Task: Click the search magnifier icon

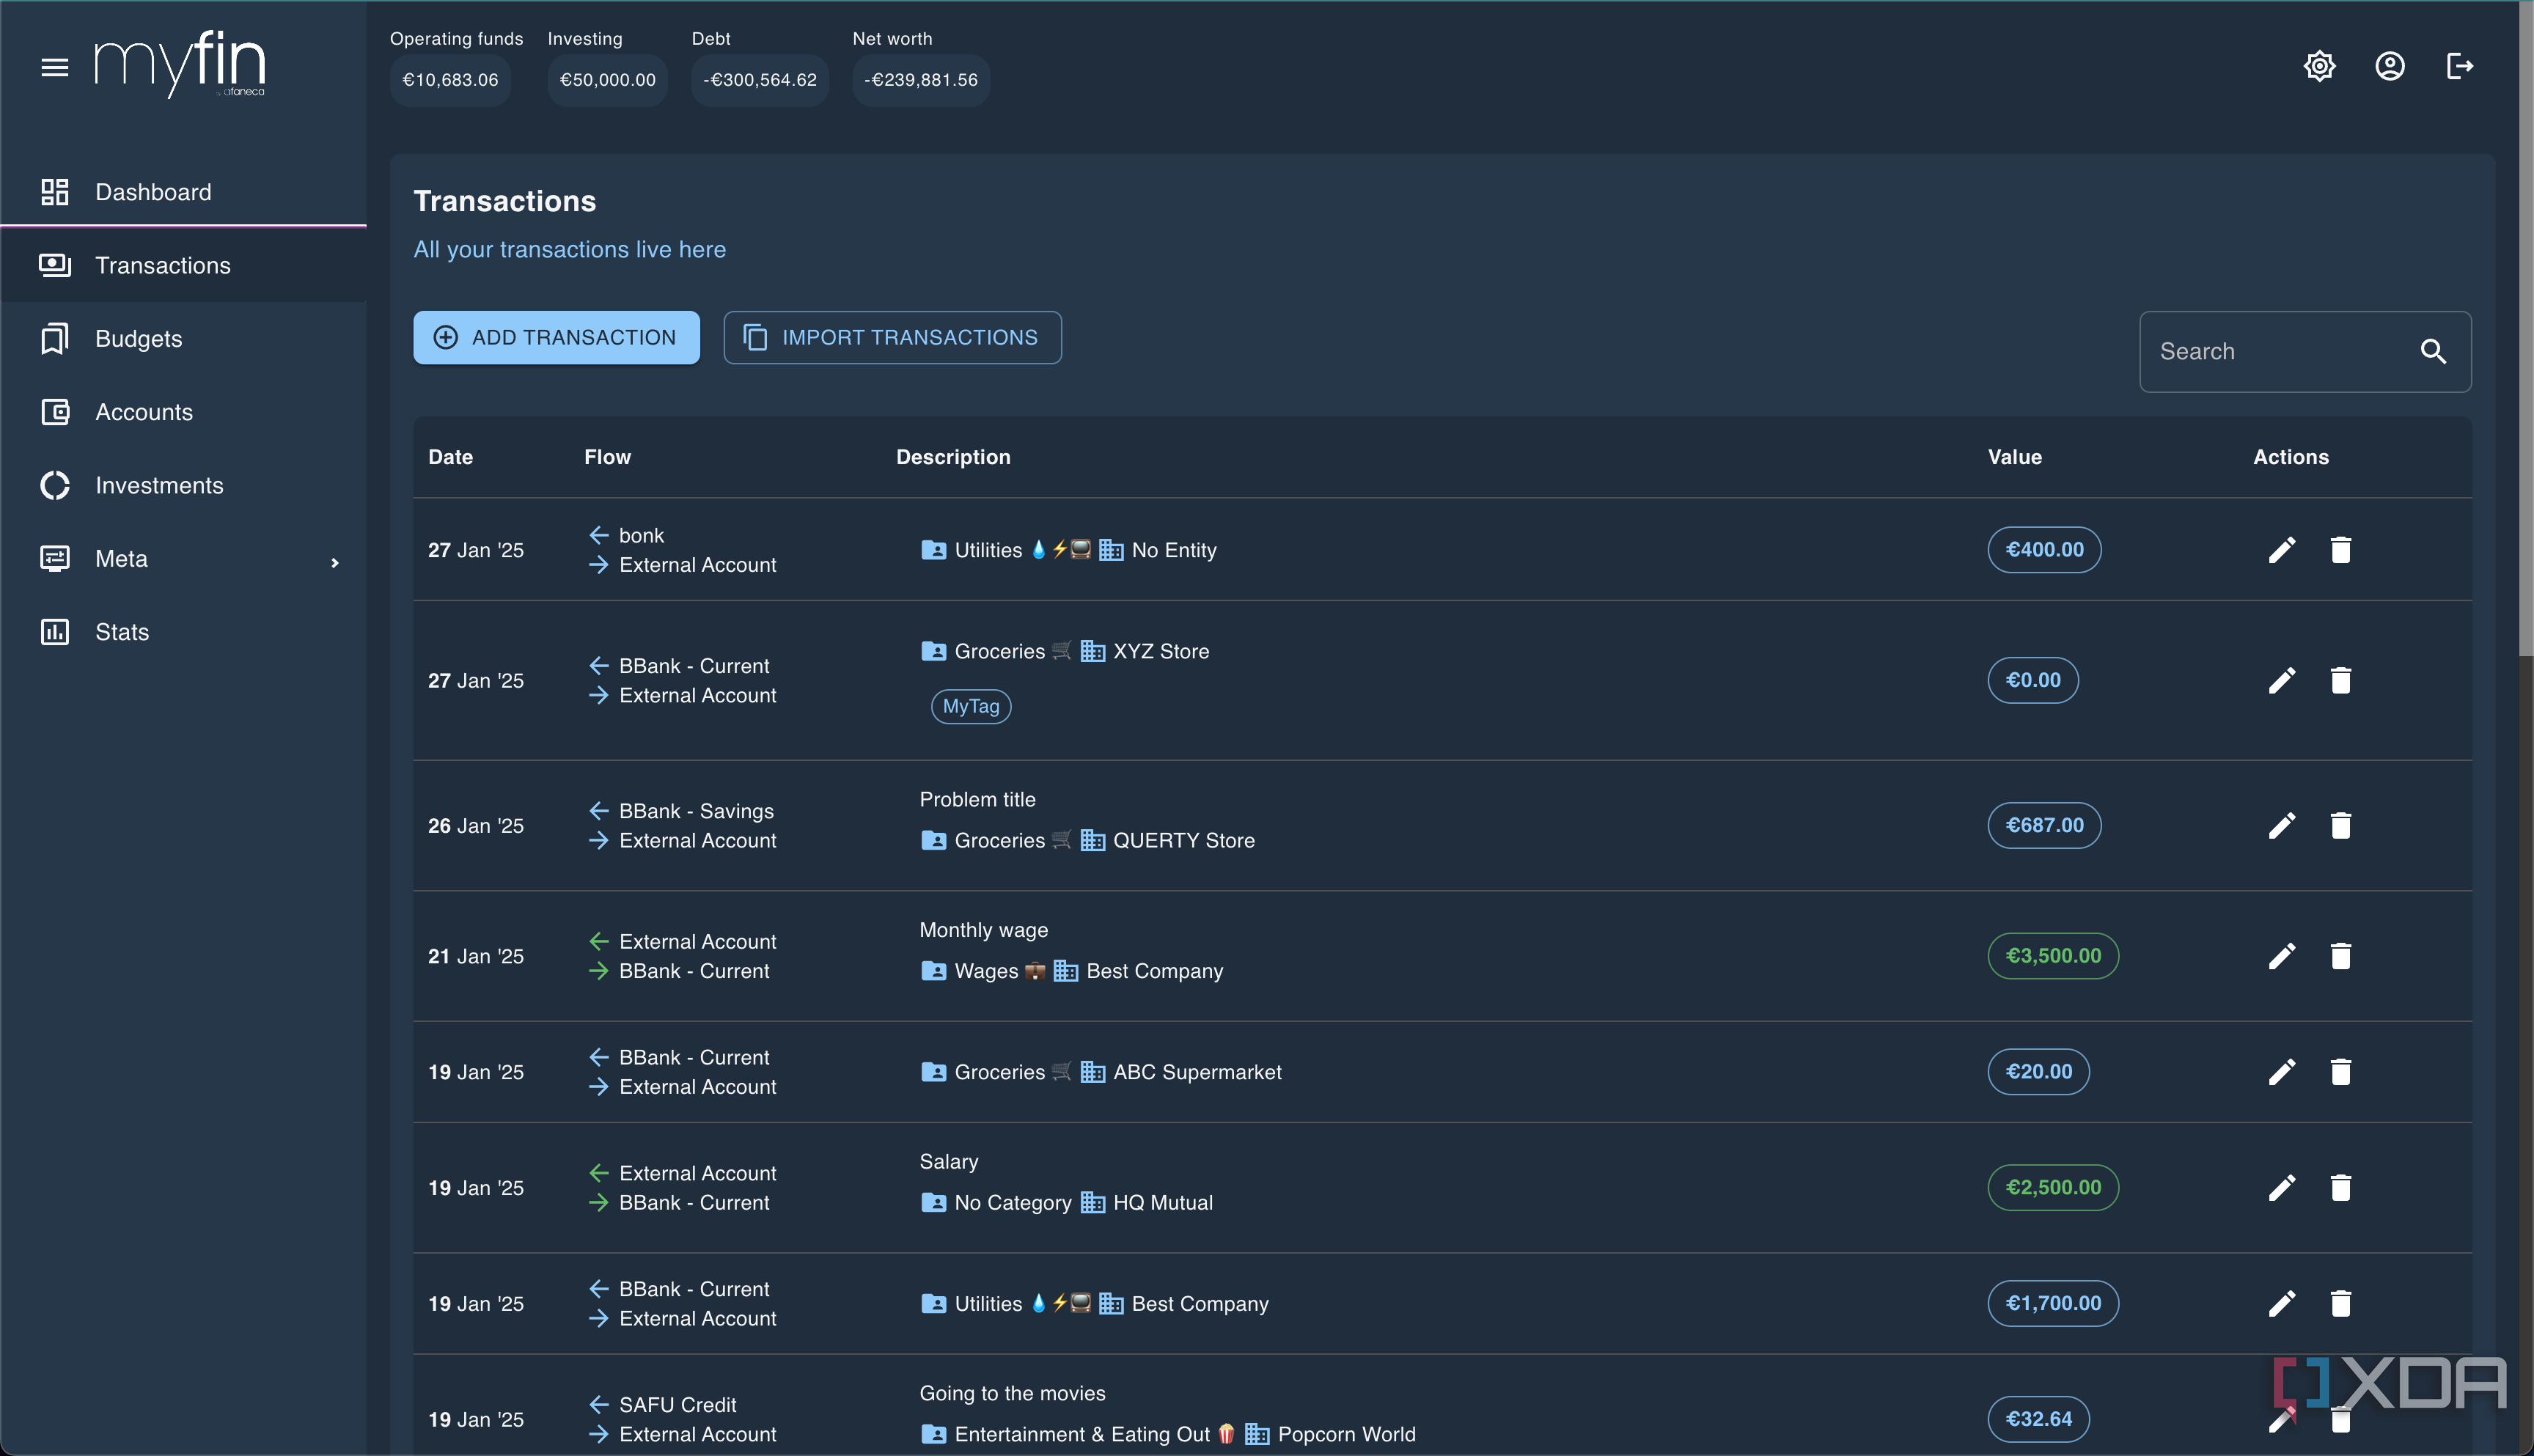Action: coord(2433,352)
